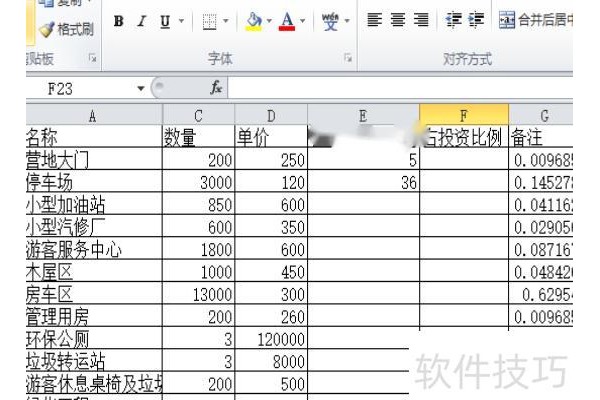
Task: Open font color dropdown arrow
Action: [x=303, y=21]
